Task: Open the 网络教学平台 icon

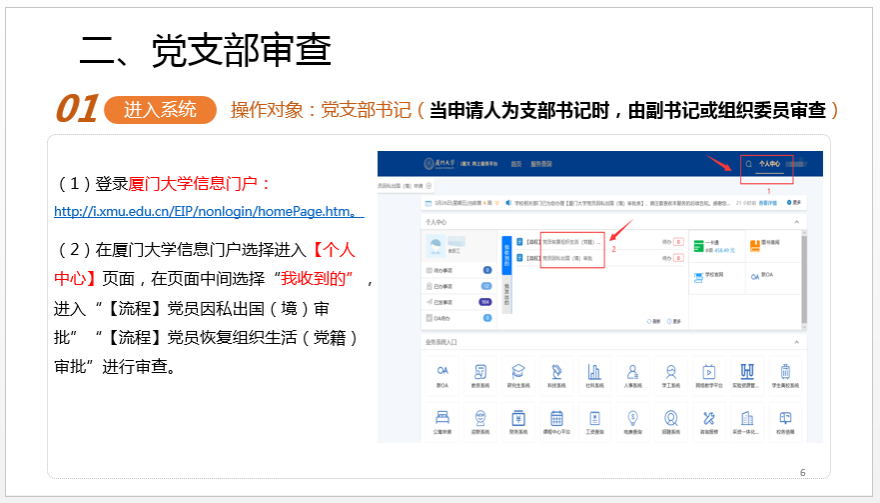Action: (708, 372)
